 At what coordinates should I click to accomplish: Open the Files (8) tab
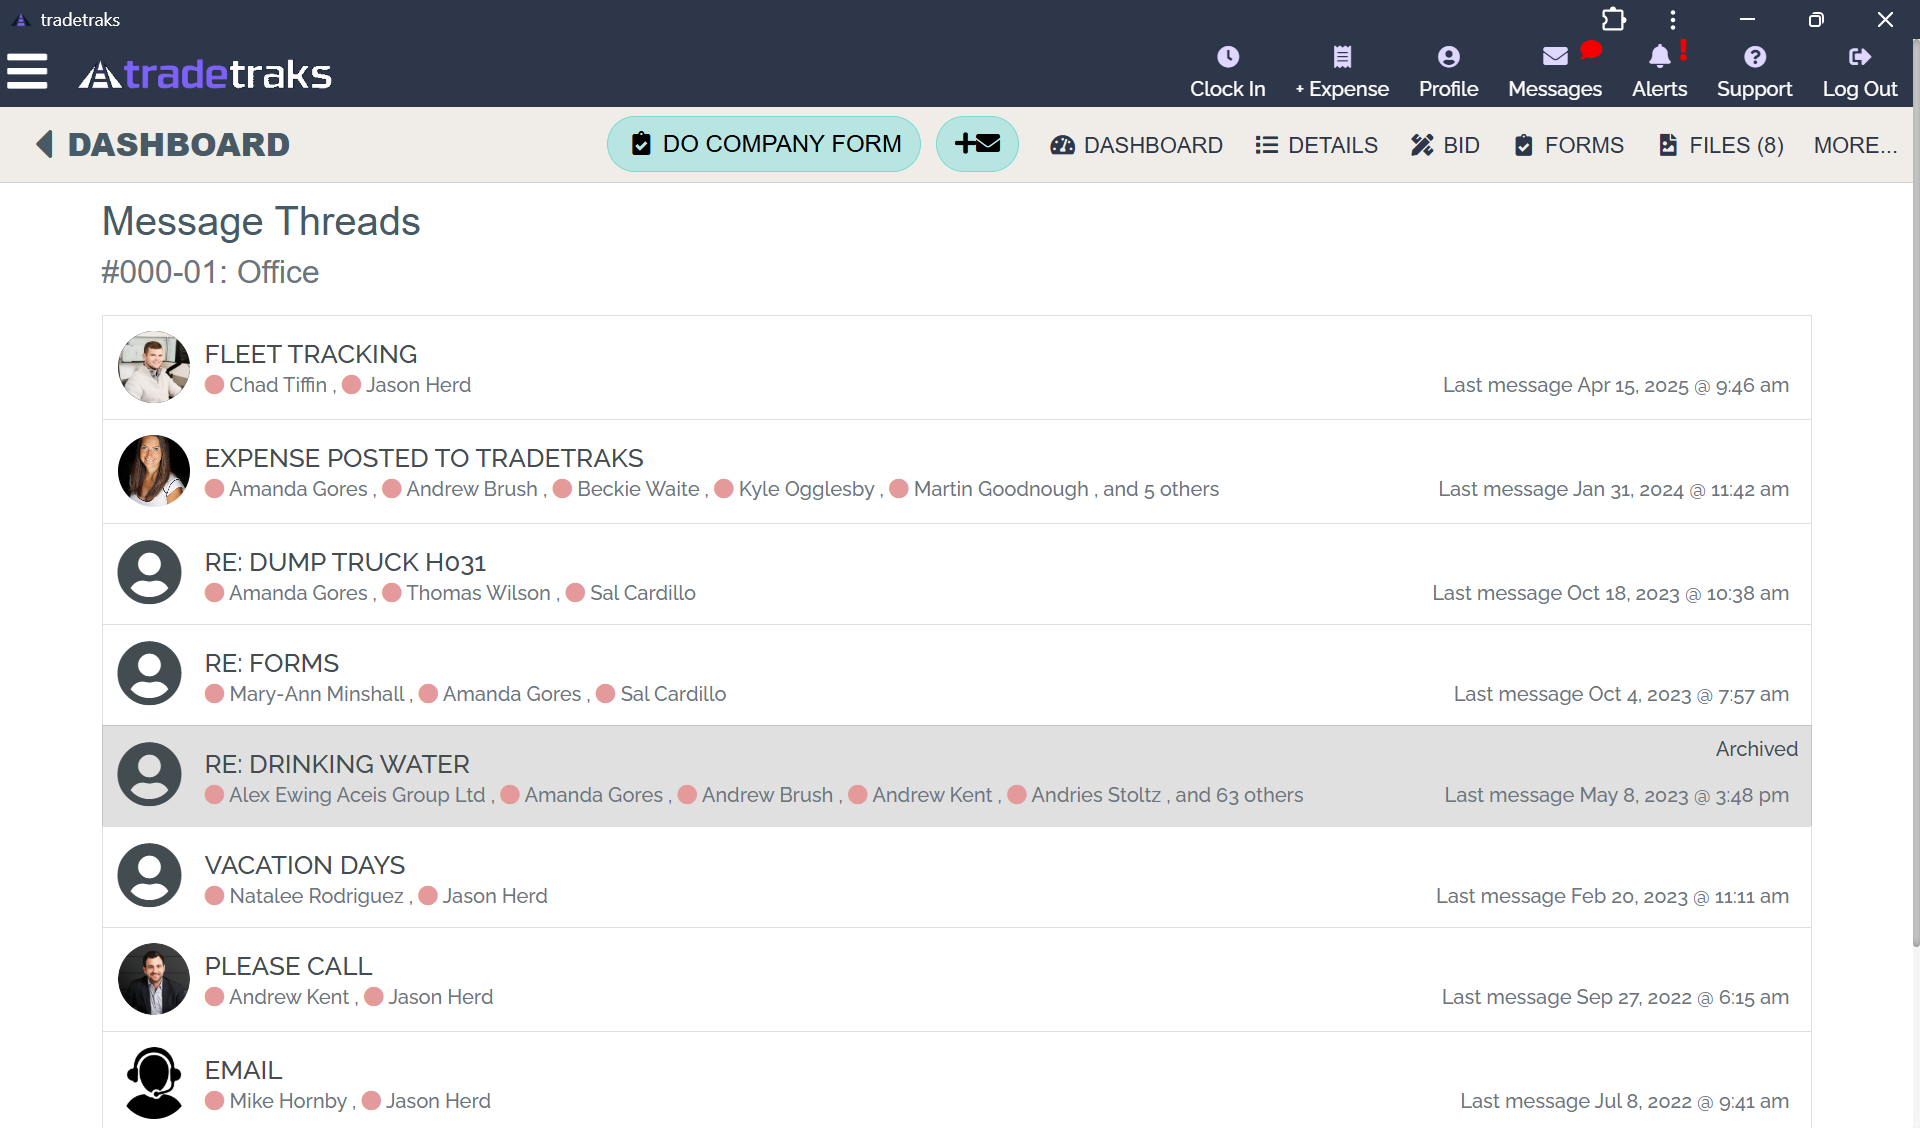1720,145
